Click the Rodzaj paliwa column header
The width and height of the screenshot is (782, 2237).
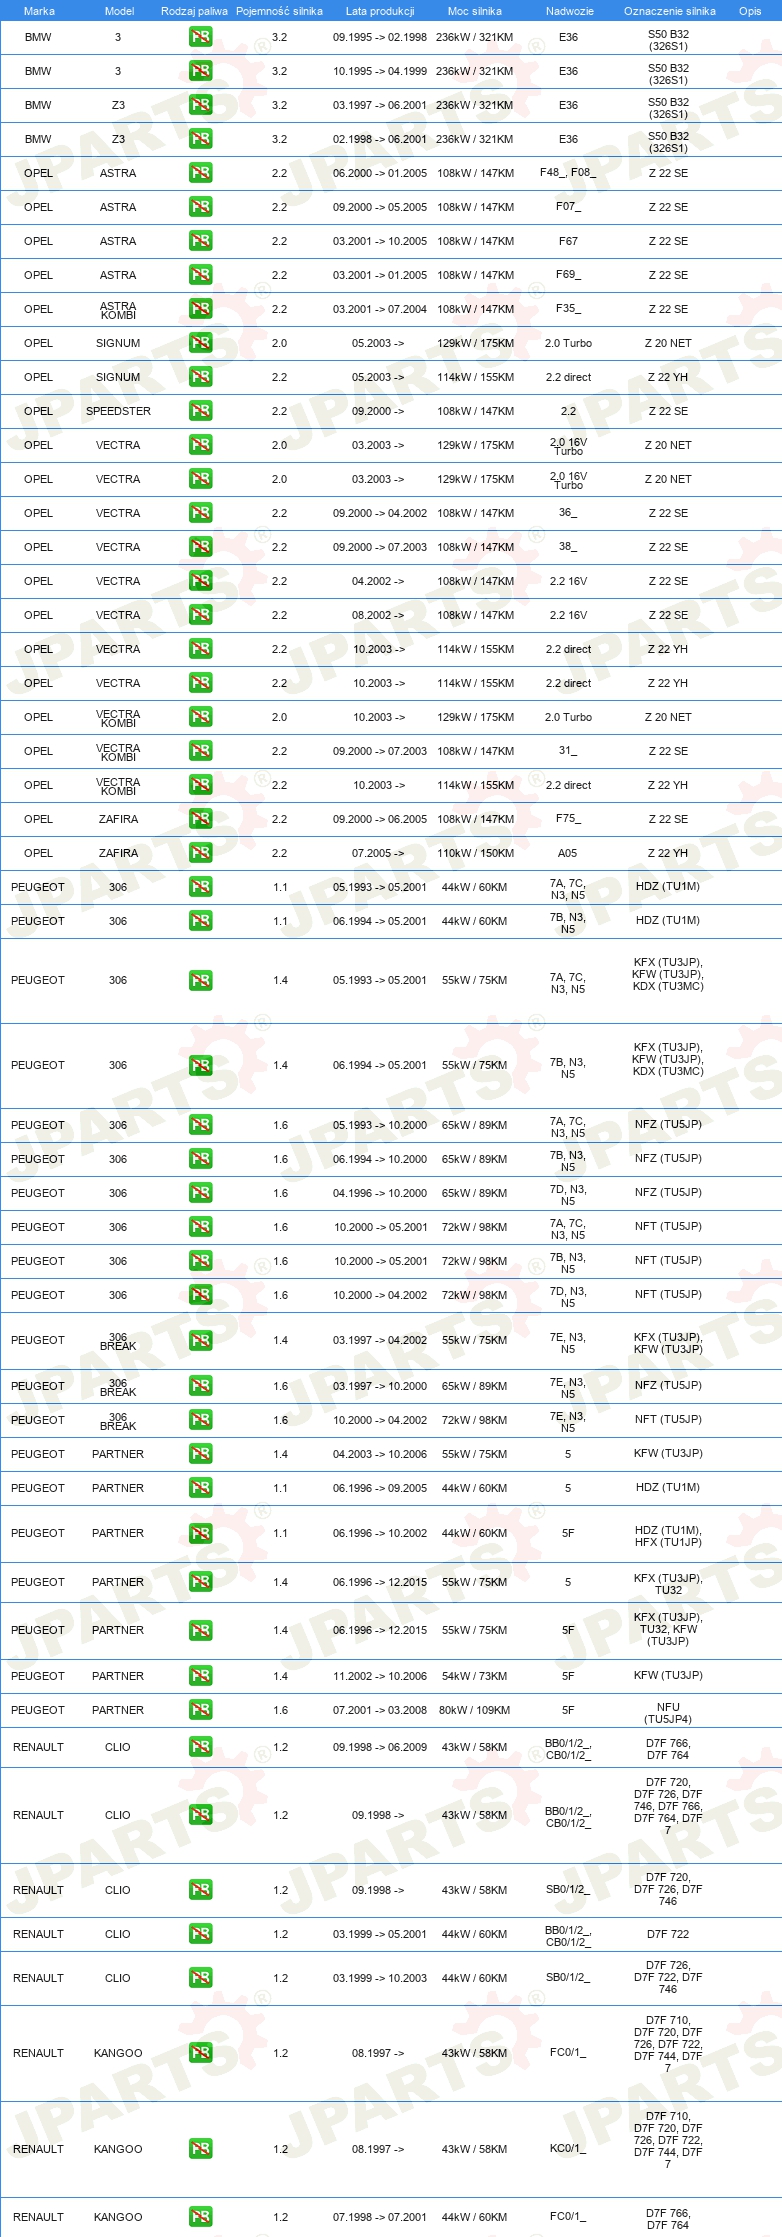(194, 11)
